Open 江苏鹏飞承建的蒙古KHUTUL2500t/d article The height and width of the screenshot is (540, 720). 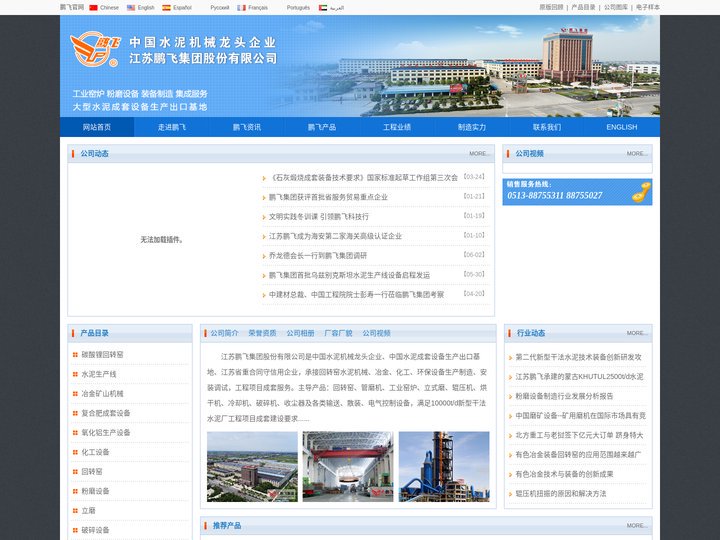pos(579,377)
